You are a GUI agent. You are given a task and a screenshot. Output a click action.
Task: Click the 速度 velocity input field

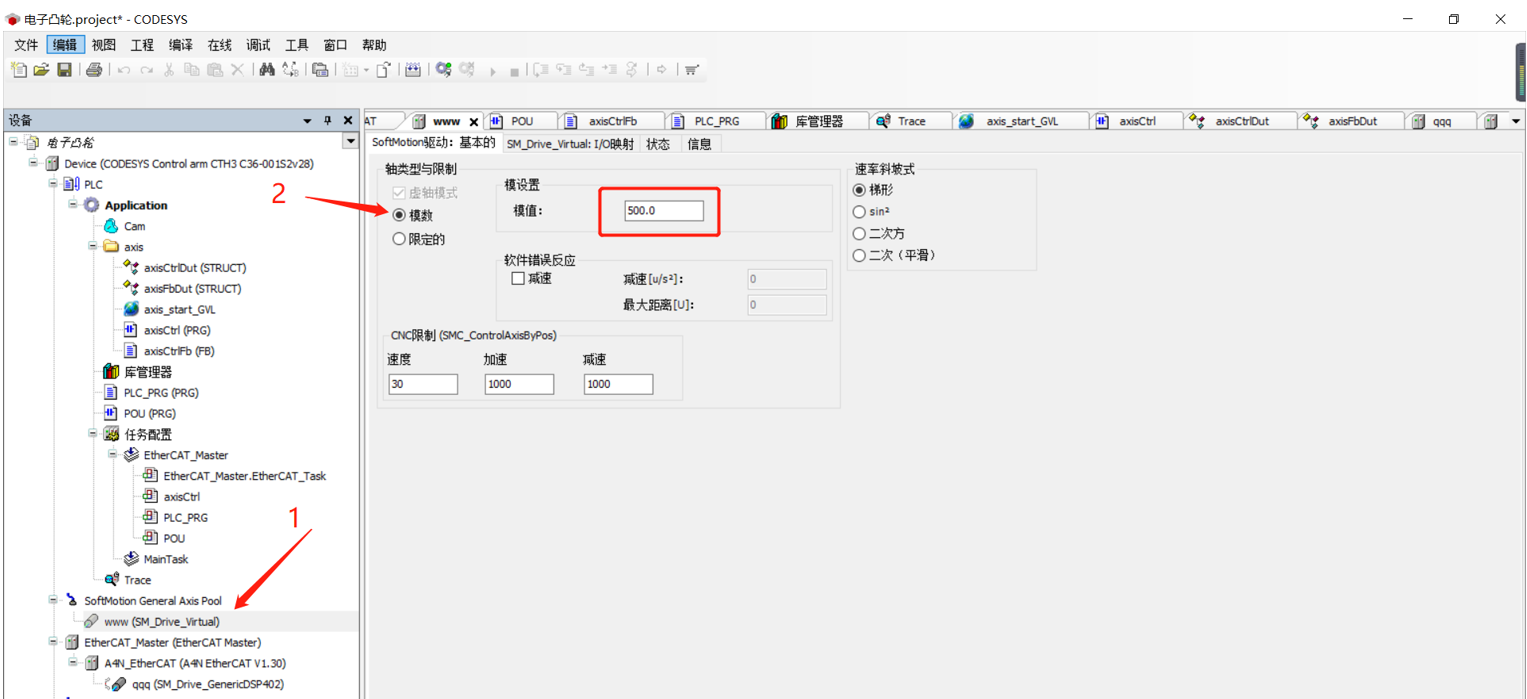[x=423, y=384]
